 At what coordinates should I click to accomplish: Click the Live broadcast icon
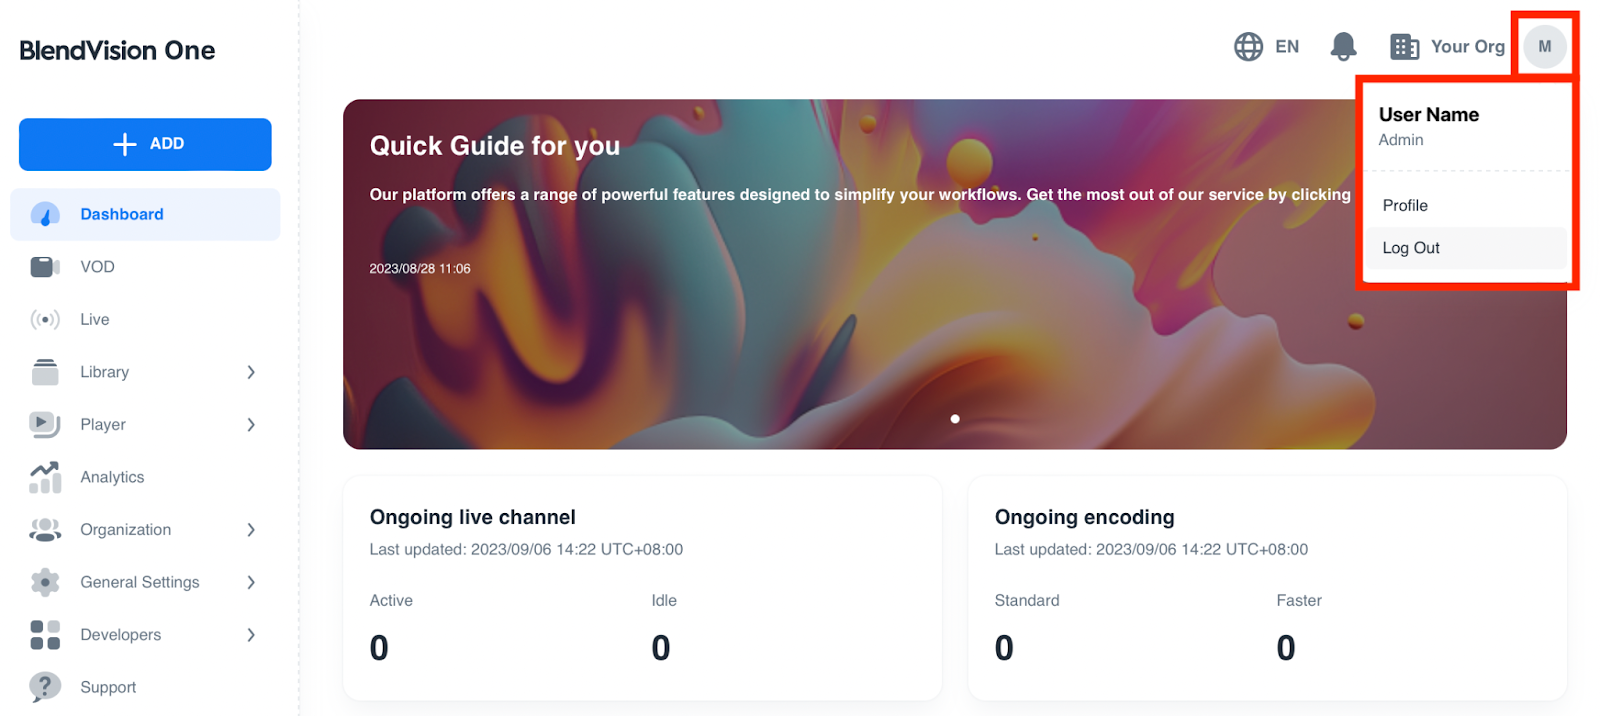pos(45,320)
